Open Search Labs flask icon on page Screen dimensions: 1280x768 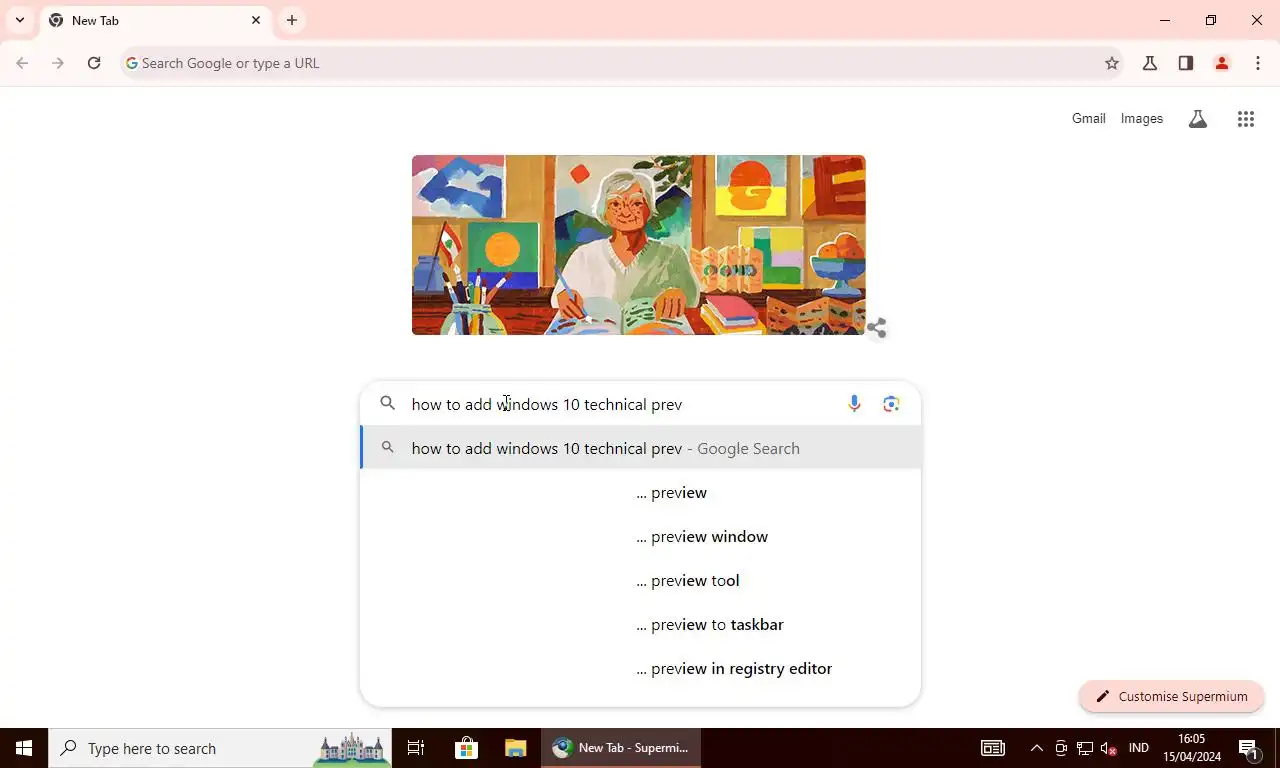tap(1198, 119)
